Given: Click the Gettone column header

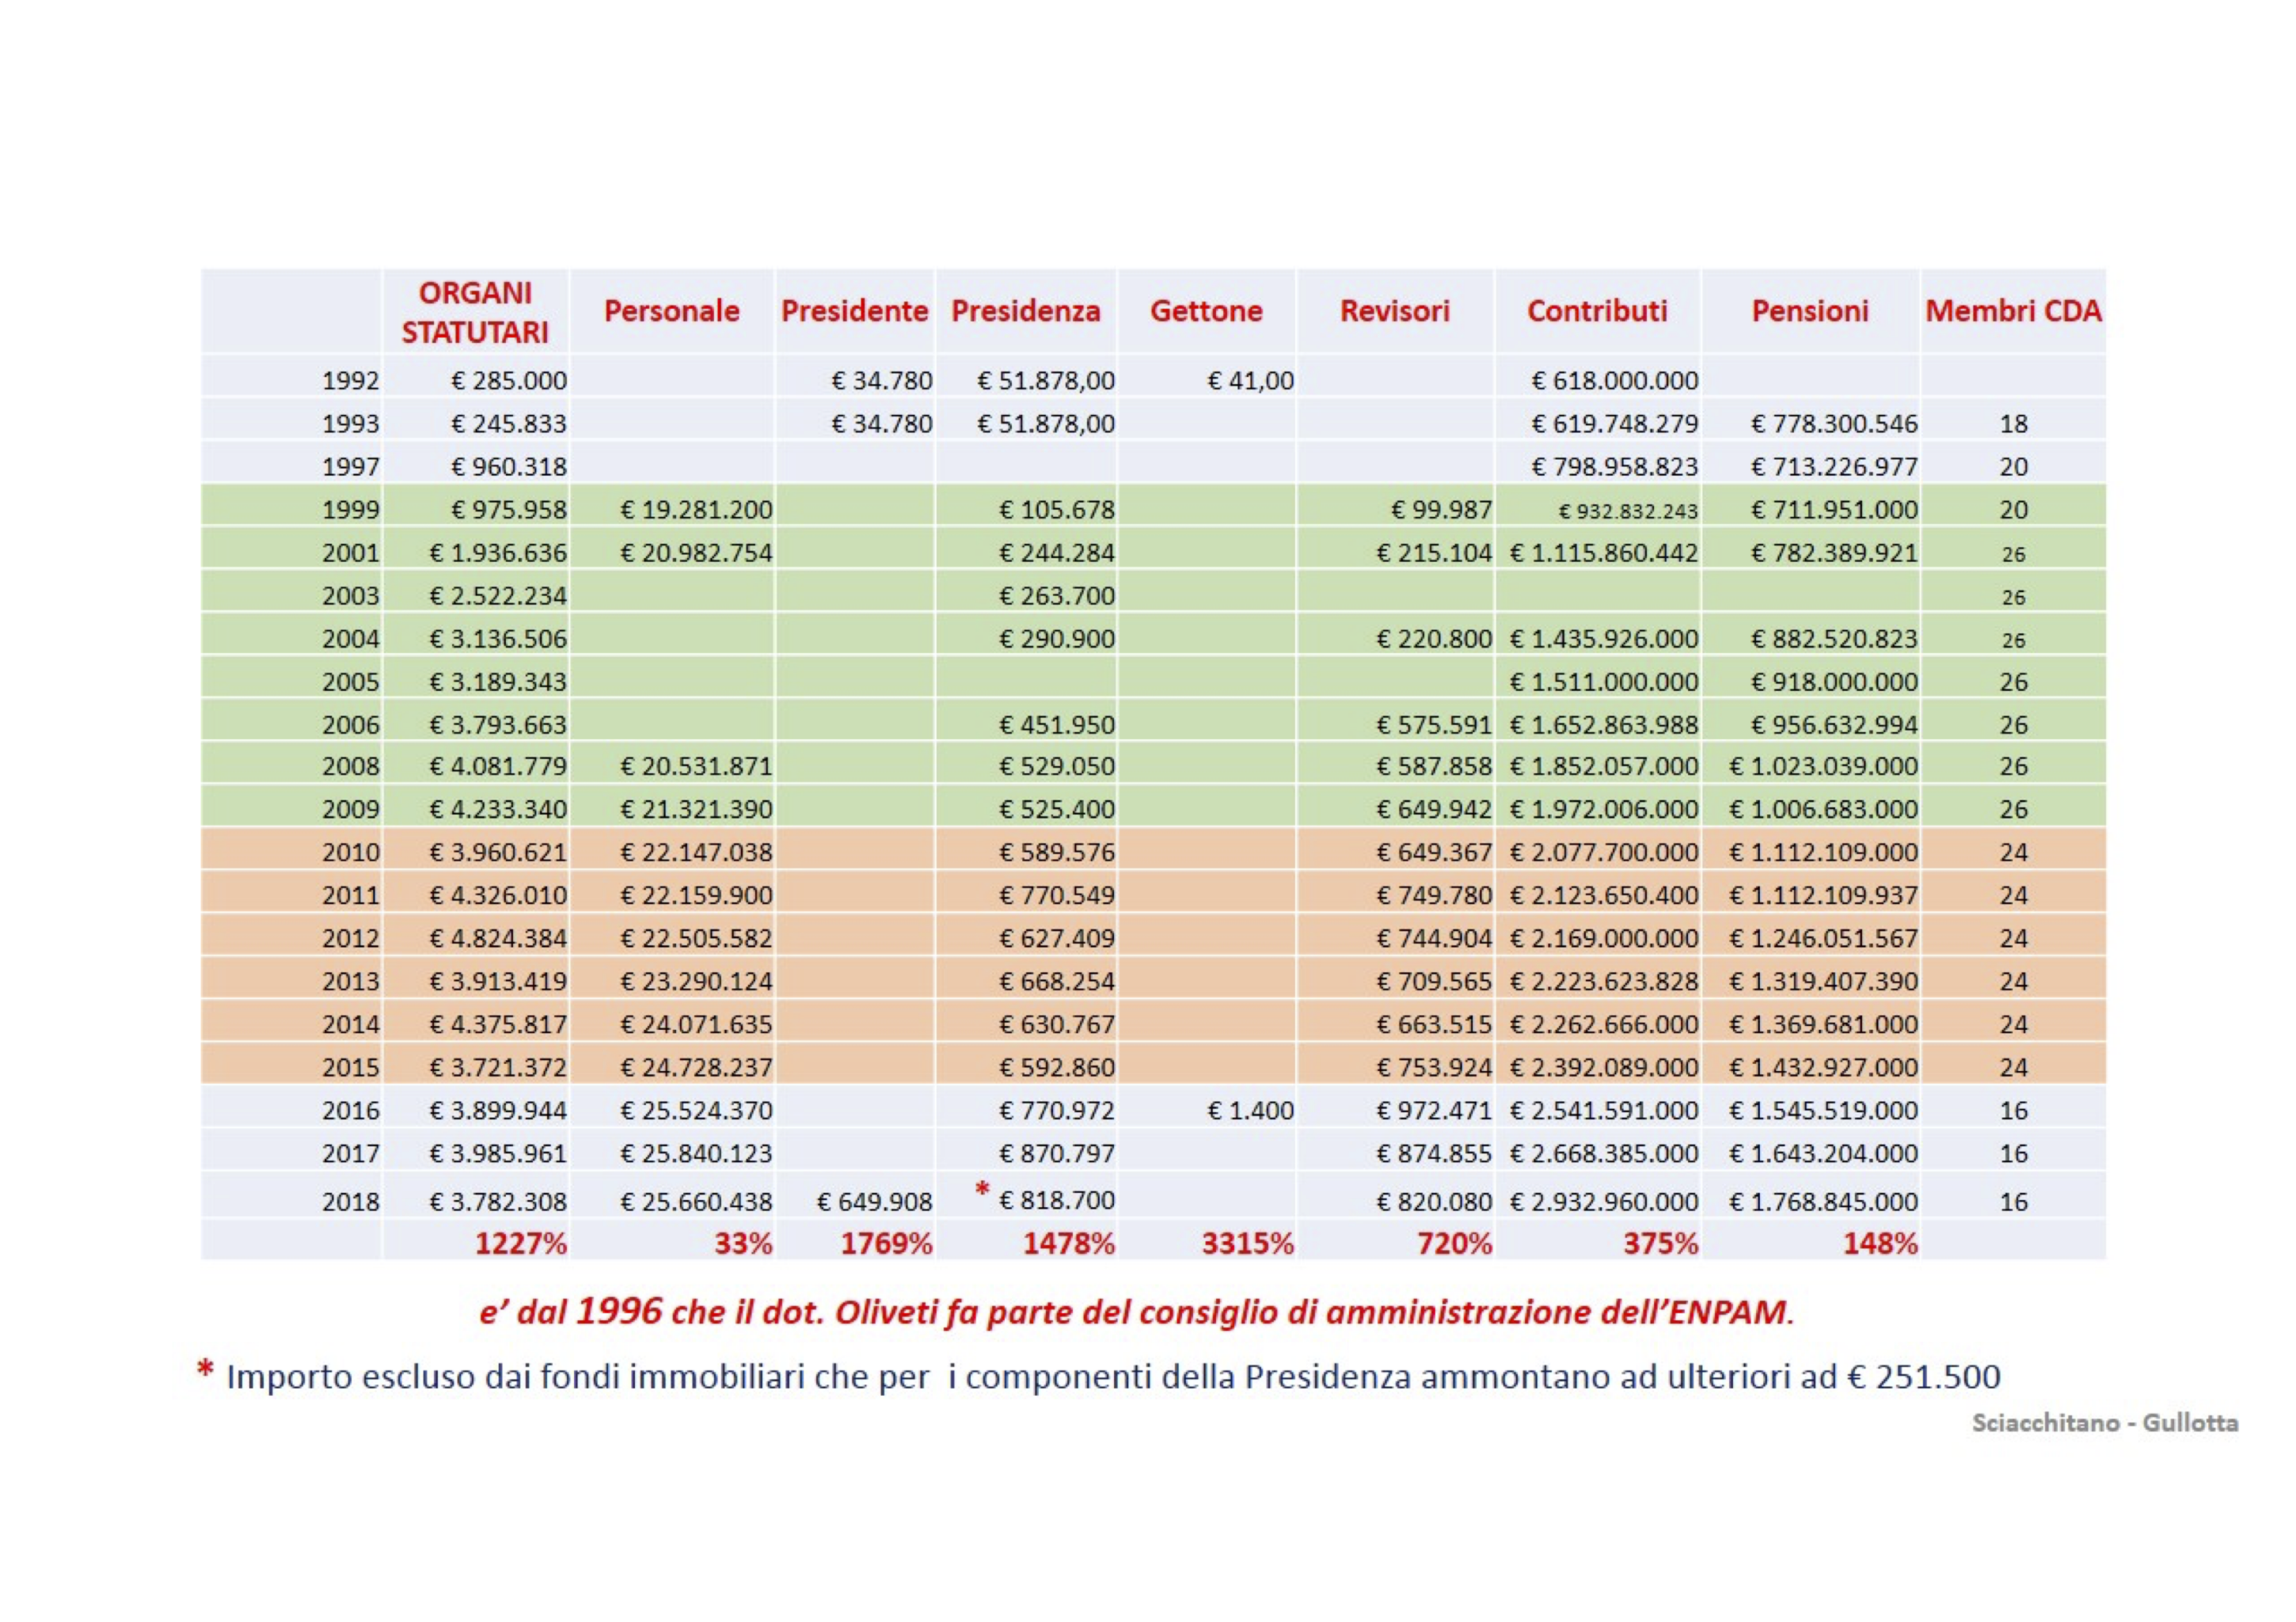Looking at the screenshot, I should coord(1206,311).
